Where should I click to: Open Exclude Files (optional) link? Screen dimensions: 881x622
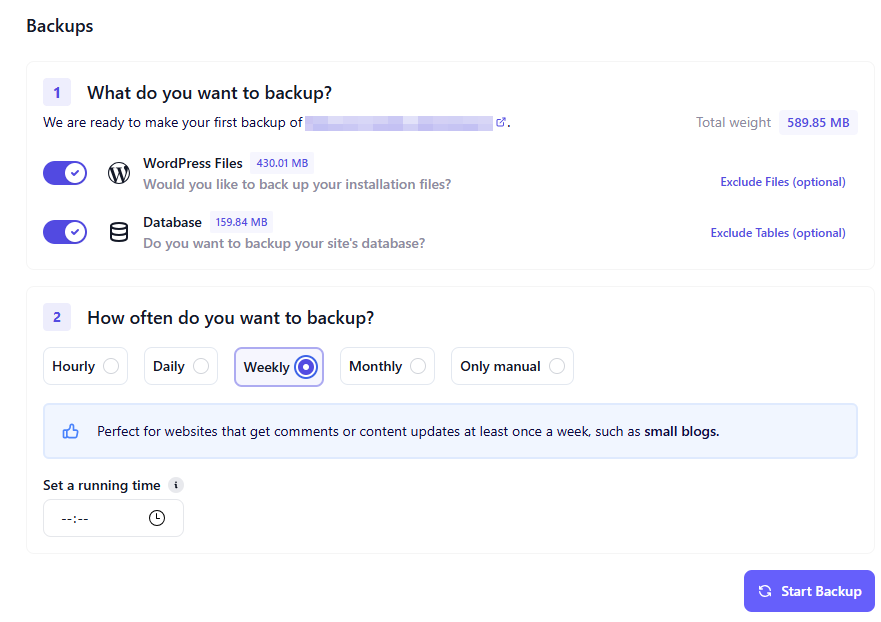[x=783, y=182]
